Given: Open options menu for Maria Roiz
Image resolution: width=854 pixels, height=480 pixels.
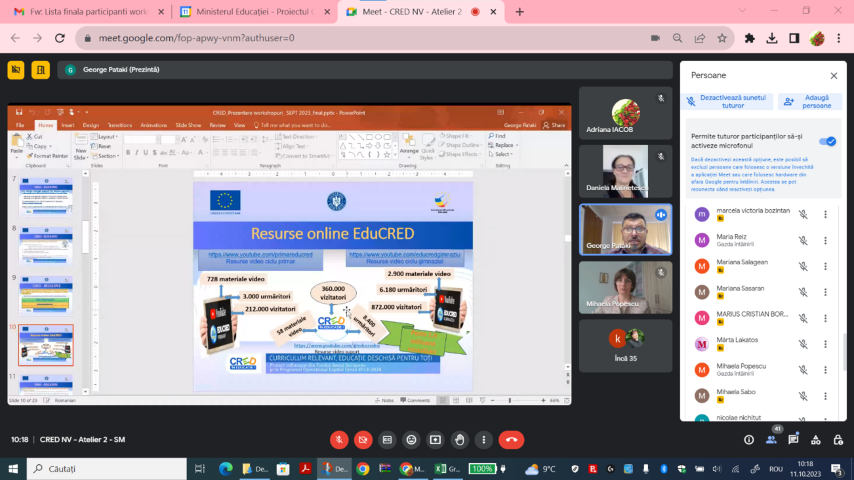Looking at the screenshot, I should click(825, 240).
